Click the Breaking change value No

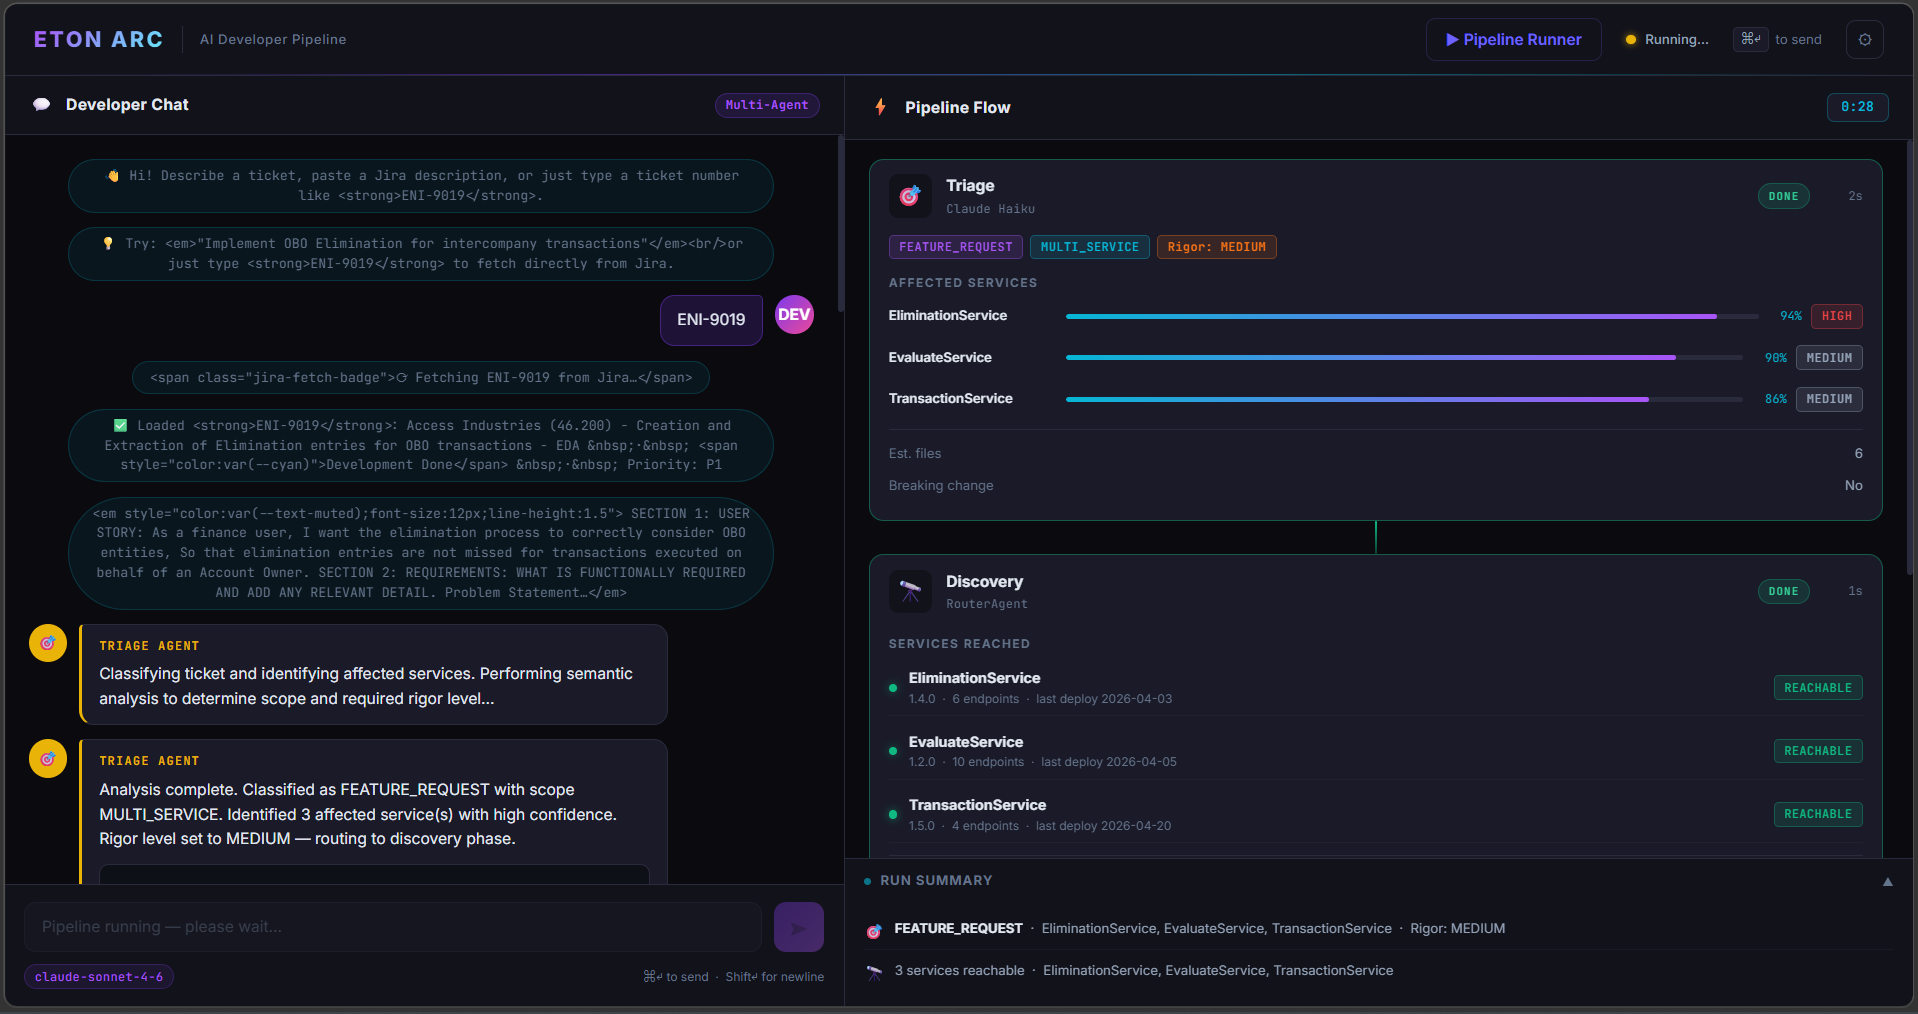[x=1853, y=485]
